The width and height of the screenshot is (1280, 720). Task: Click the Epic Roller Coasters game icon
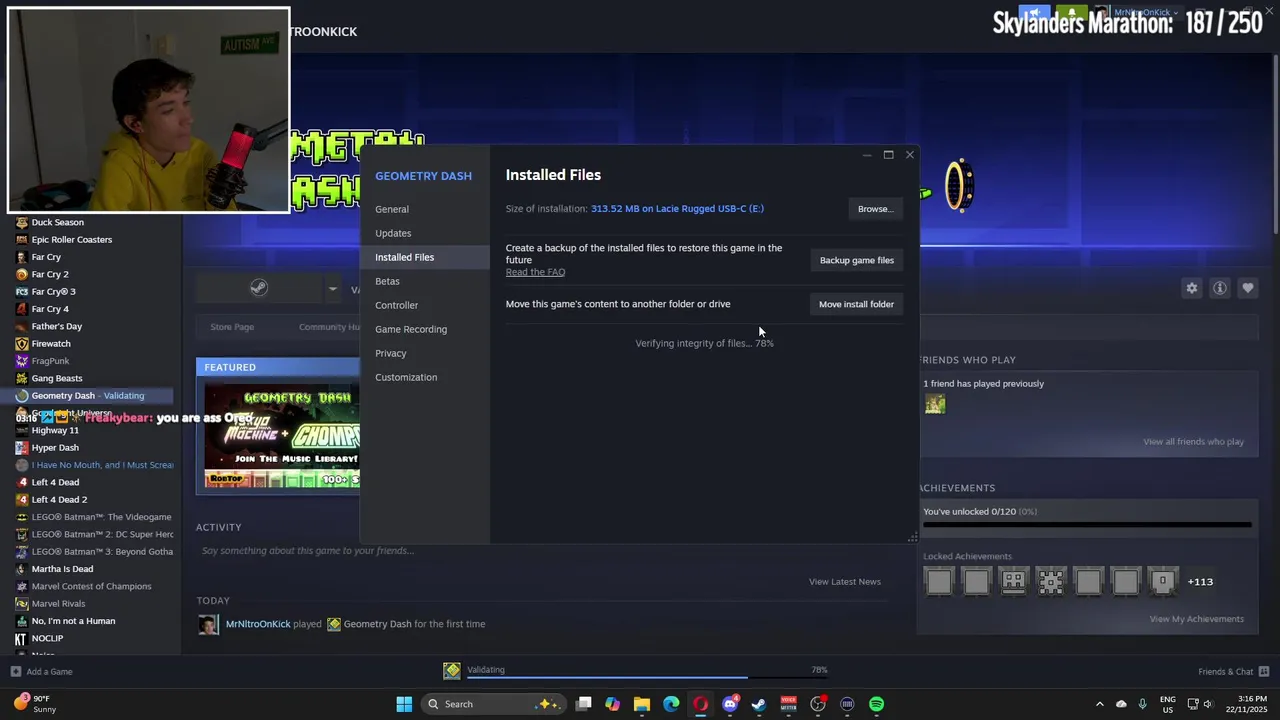21,239
